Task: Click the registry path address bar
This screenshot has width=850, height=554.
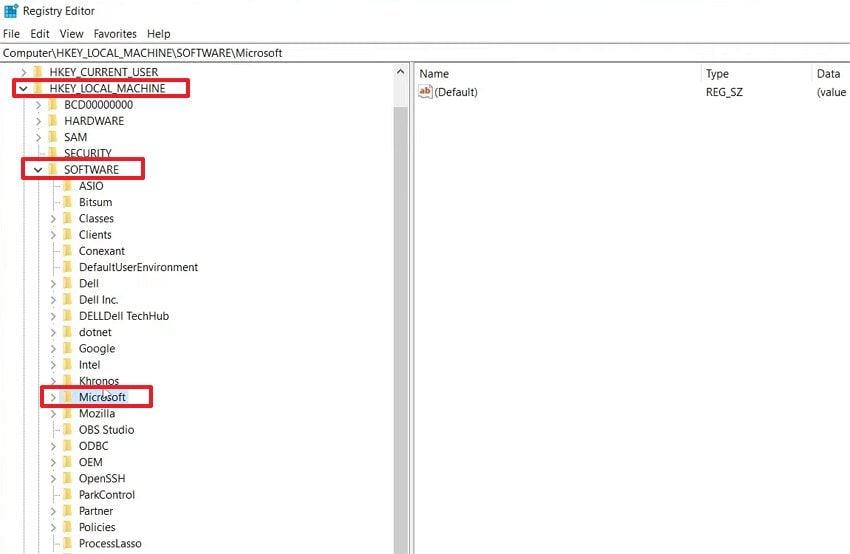Action: pyautogui.click(x=425, y=53)
